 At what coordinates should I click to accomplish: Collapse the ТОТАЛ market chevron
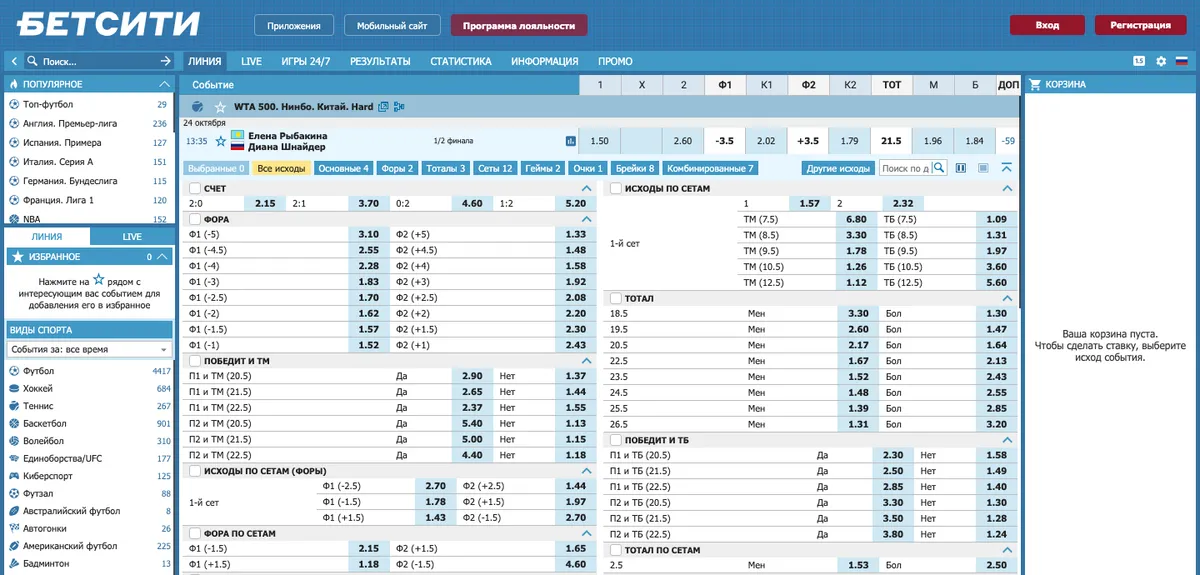pos(1006,298)
